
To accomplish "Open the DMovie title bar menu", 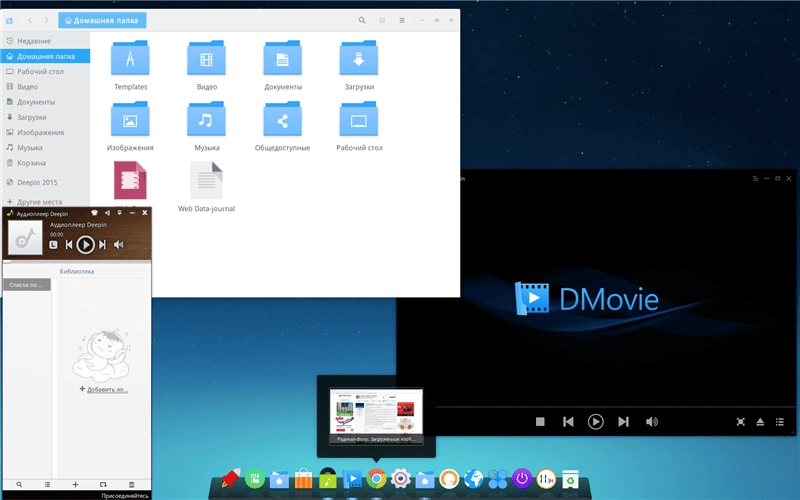I will (x=756, y=179).
